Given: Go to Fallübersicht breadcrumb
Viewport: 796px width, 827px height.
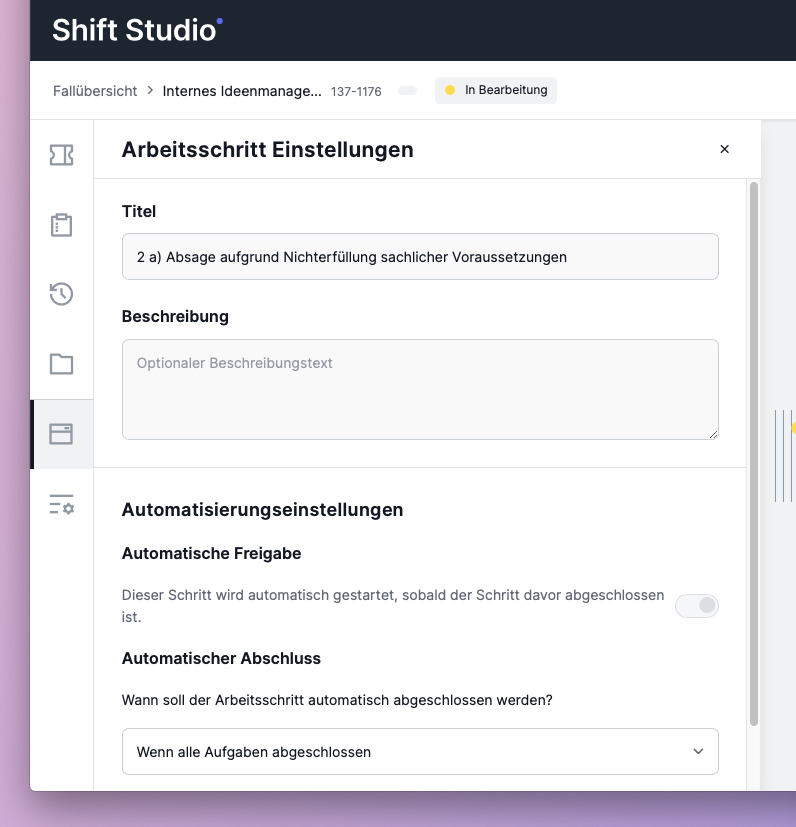Looking at the screenshot, I should tap(95, 91).
